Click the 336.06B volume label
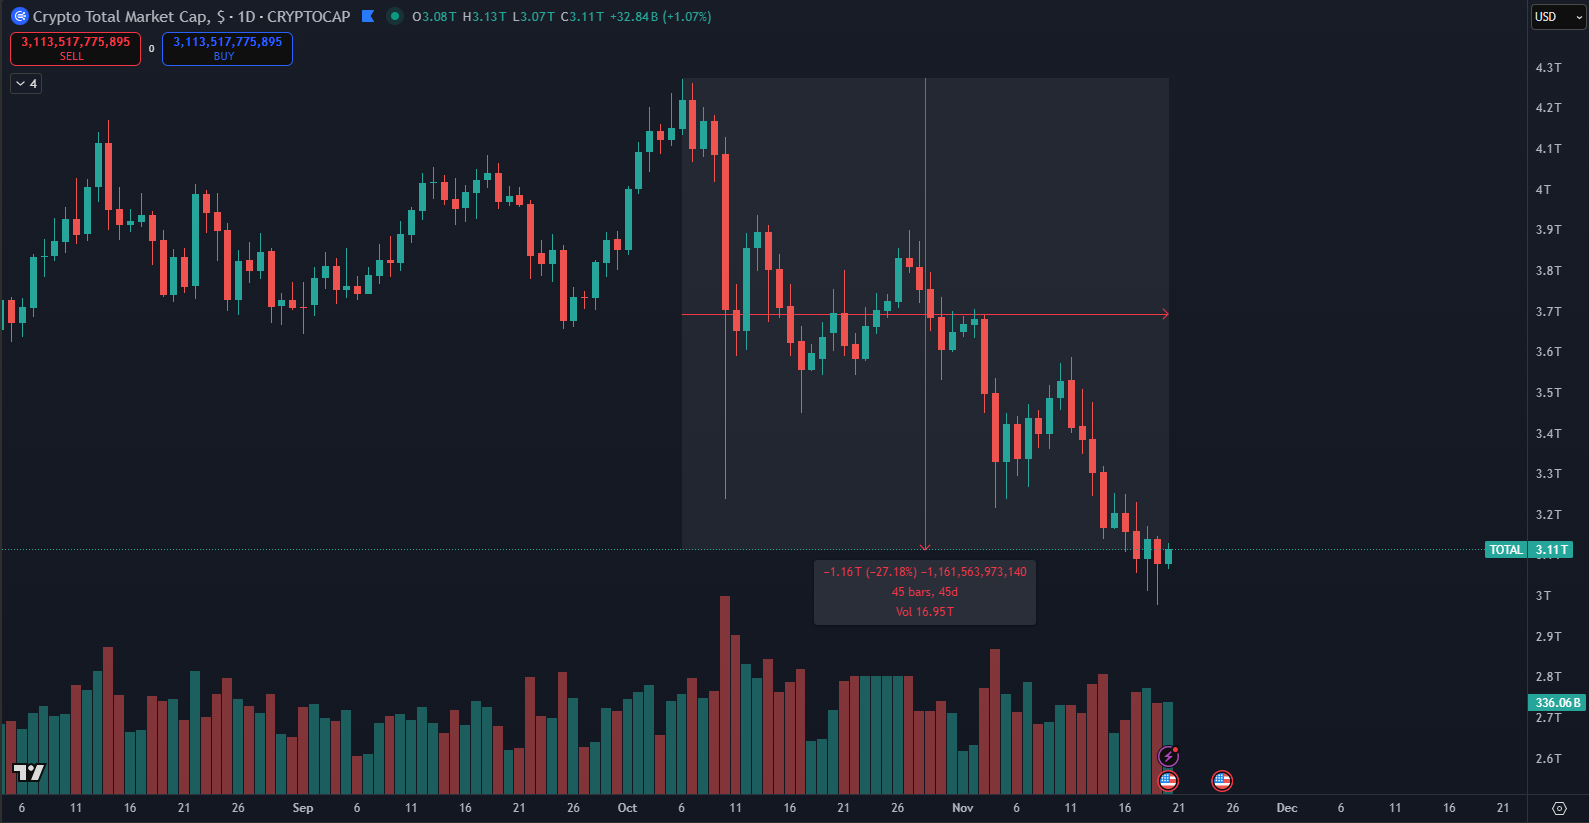This screenshot has width=1589, height=823. pos(1557,703)
